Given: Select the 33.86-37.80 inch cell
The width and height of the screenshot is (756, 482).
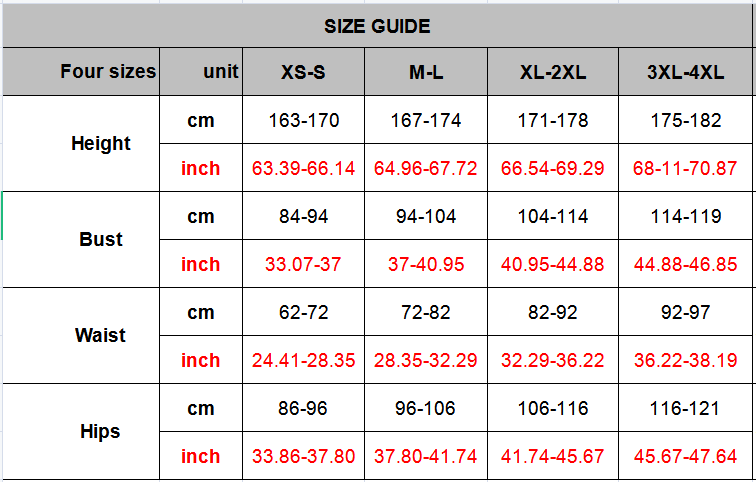Looking at the screenshot, I should pyautogui.click(x=304, y=457).
